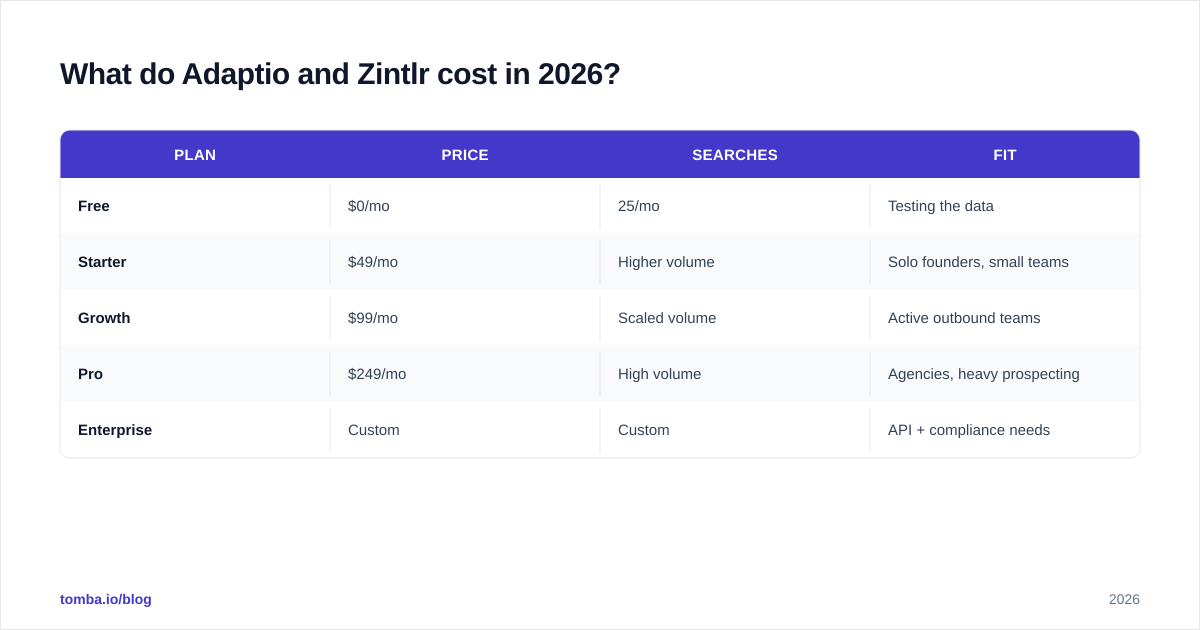The image size is (1200, 630).
Task: Click the Solo founders, small teams cell
Action: pos(1005,262)
